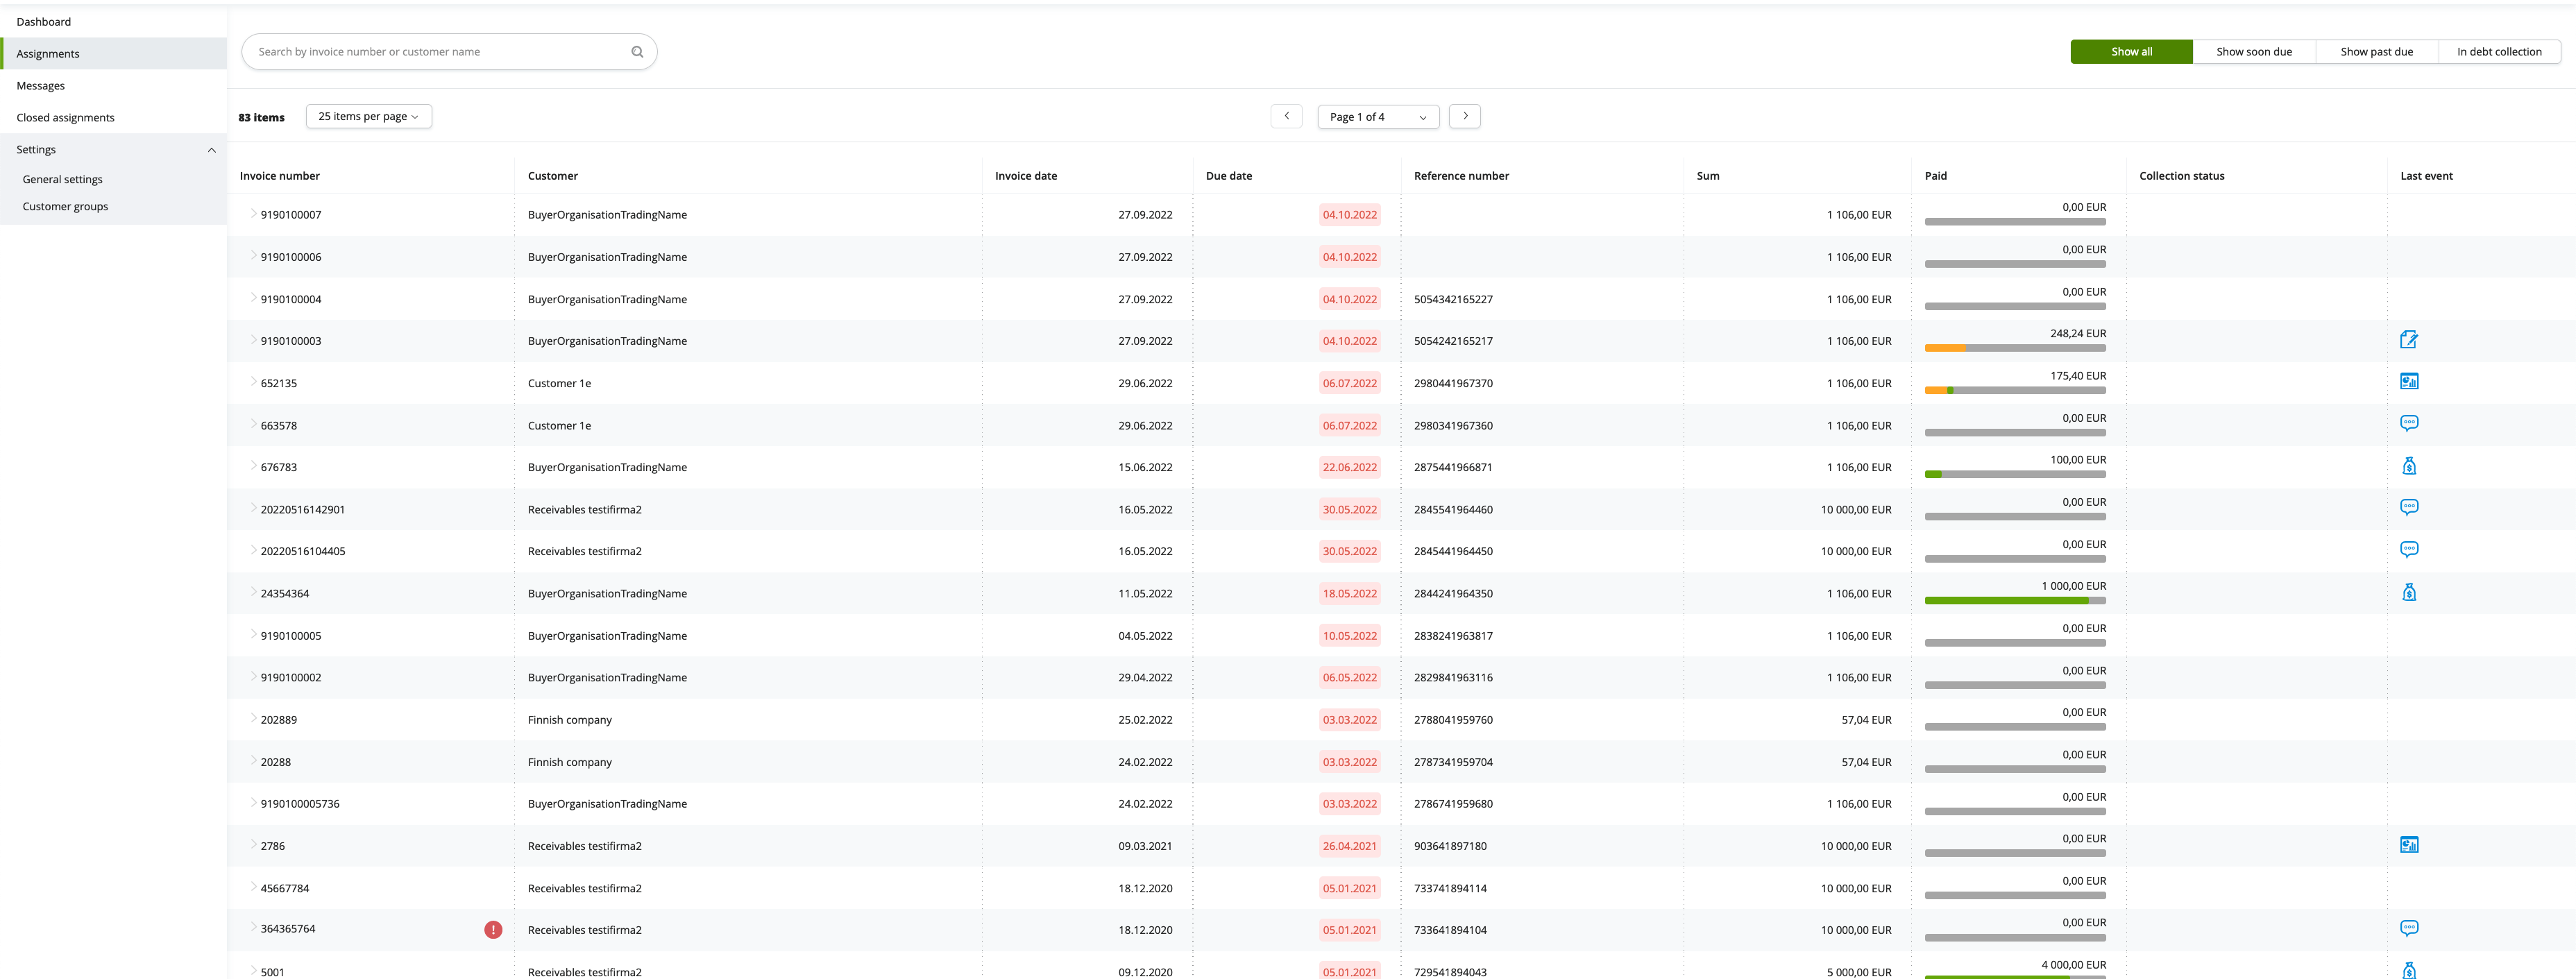Click the paid progress bar of invoice 5001

[2015, 978]
